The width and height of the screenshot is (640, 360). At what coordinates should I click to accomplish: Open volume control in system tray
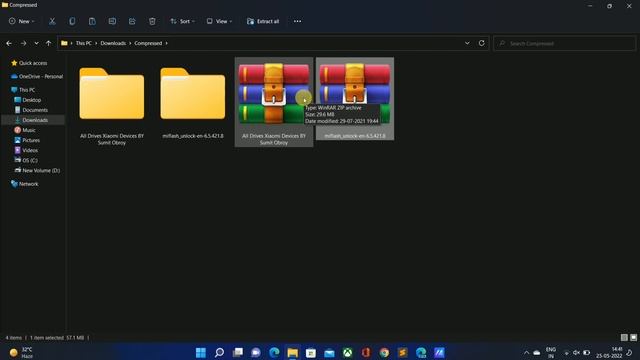coord(576,353)
